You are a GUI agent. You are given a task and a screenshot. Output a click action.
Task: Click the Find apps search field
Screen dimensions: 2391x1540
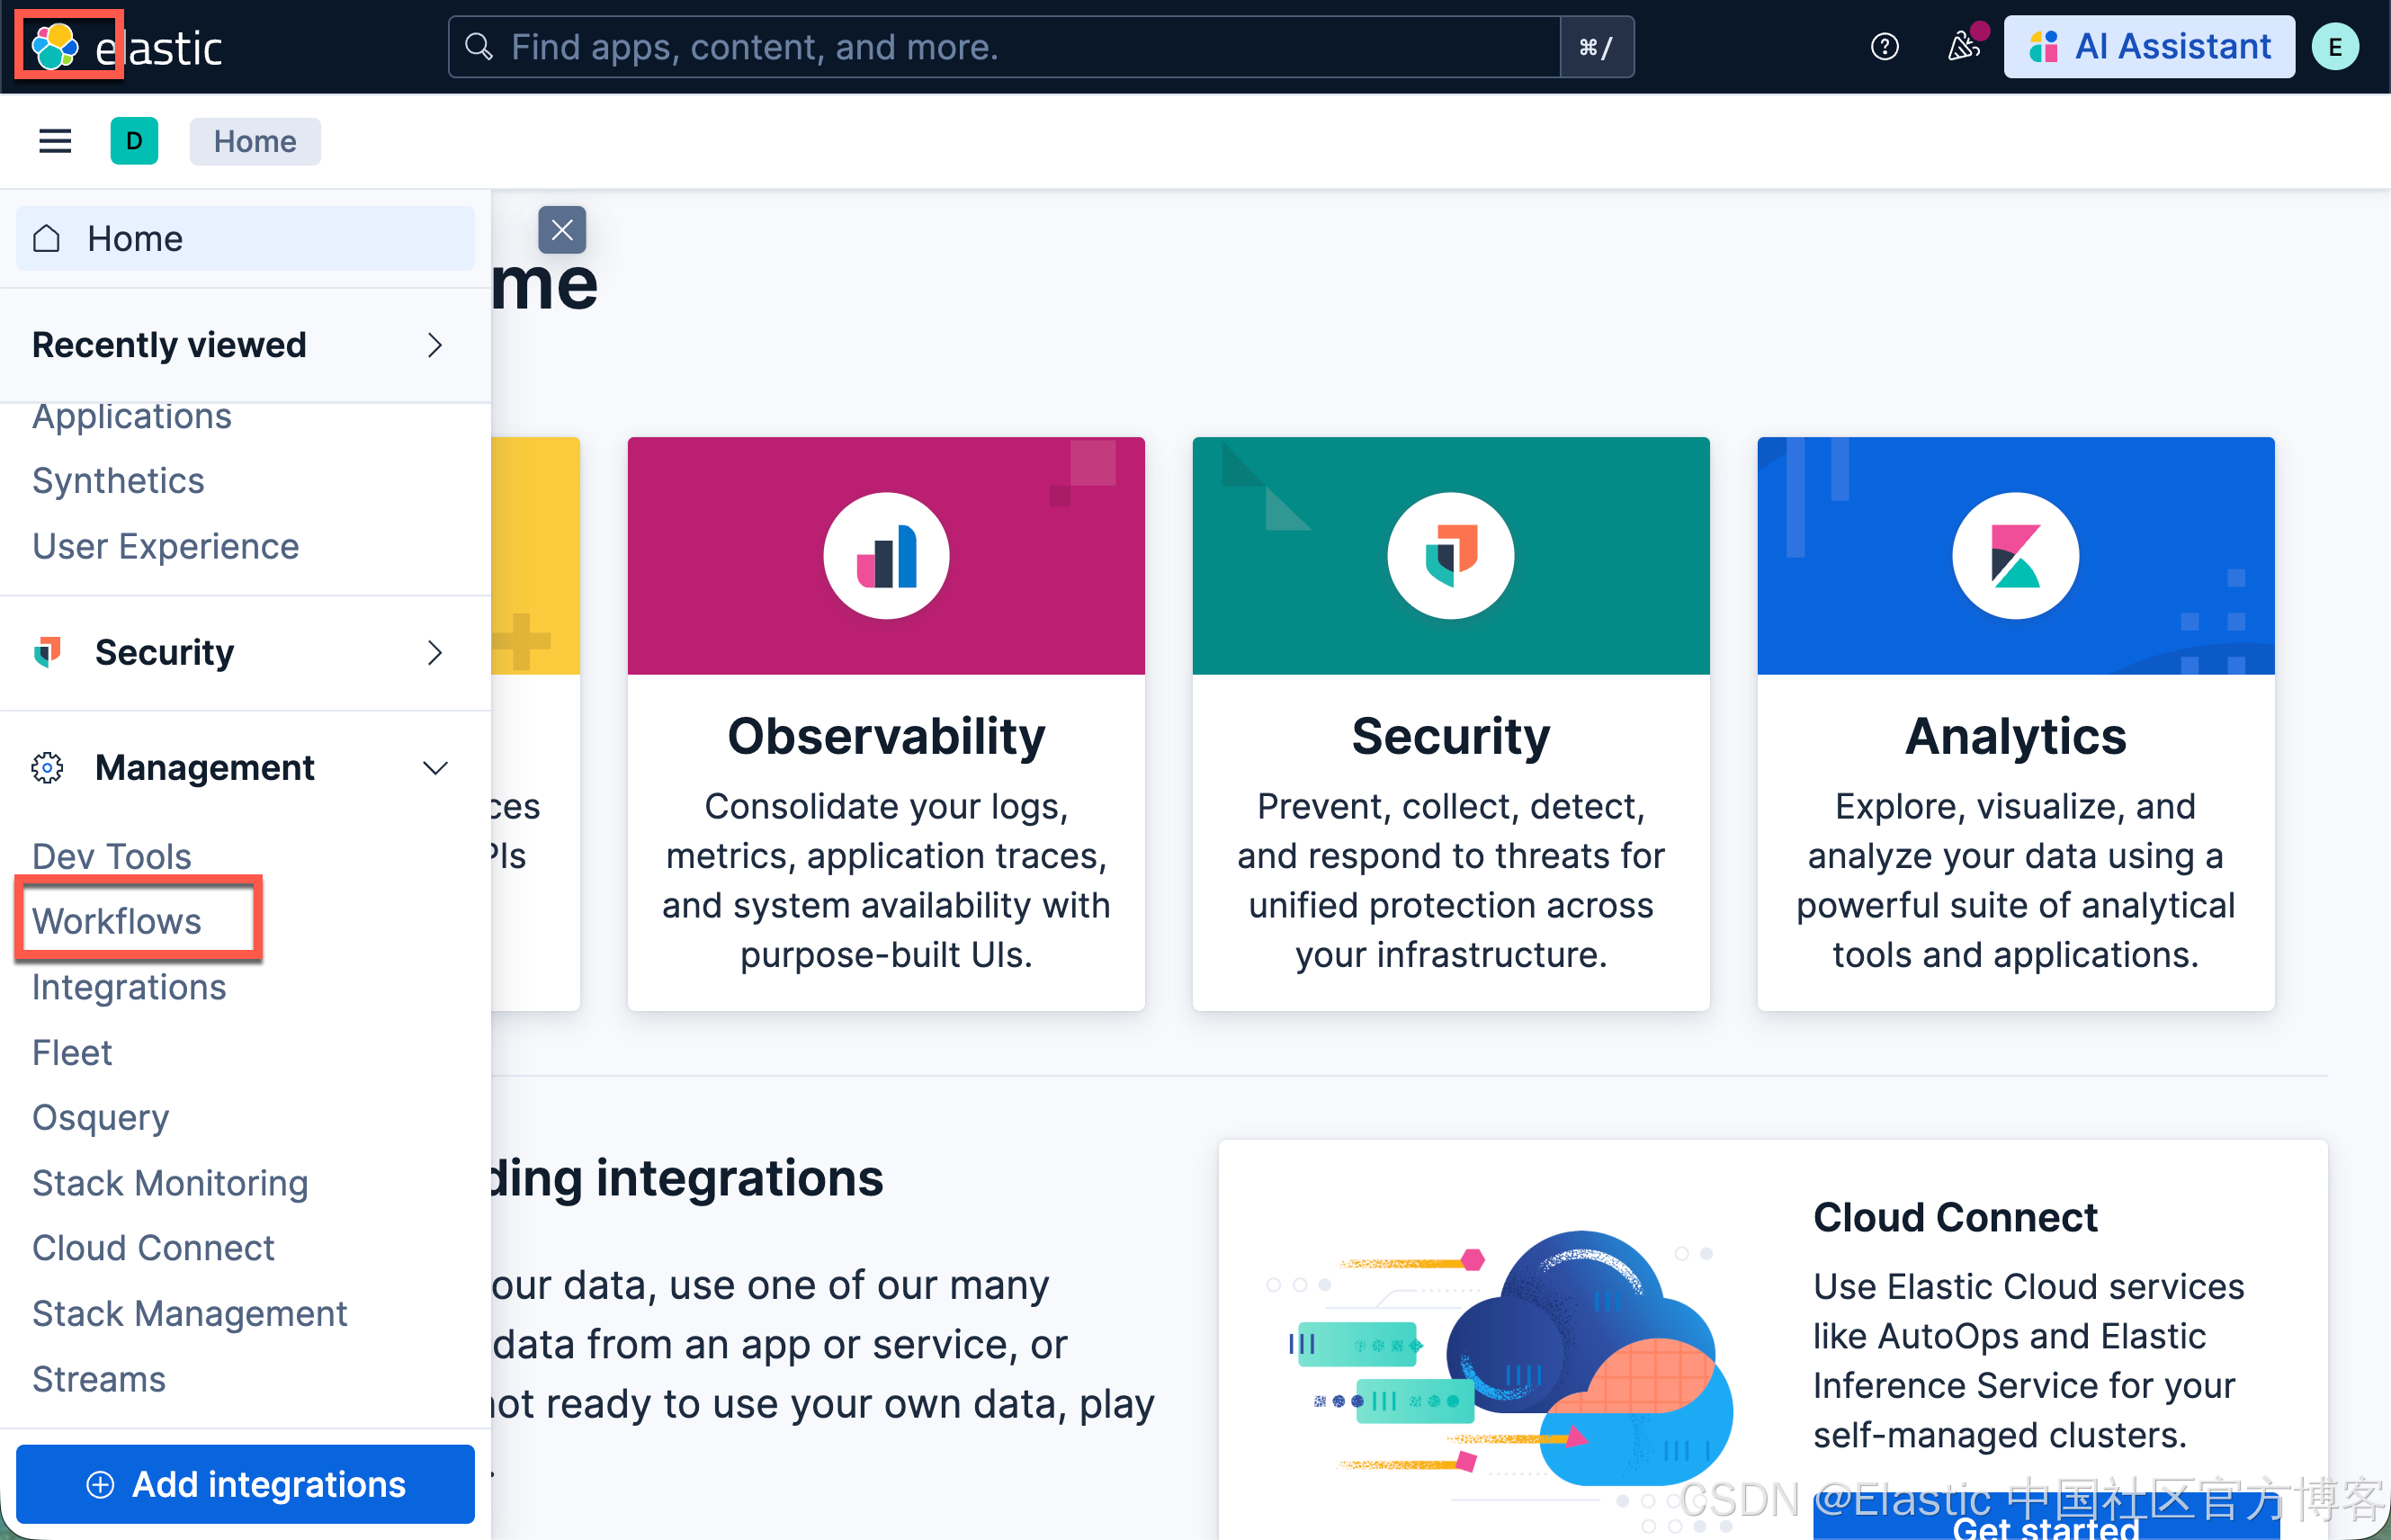pos(1005,47)
